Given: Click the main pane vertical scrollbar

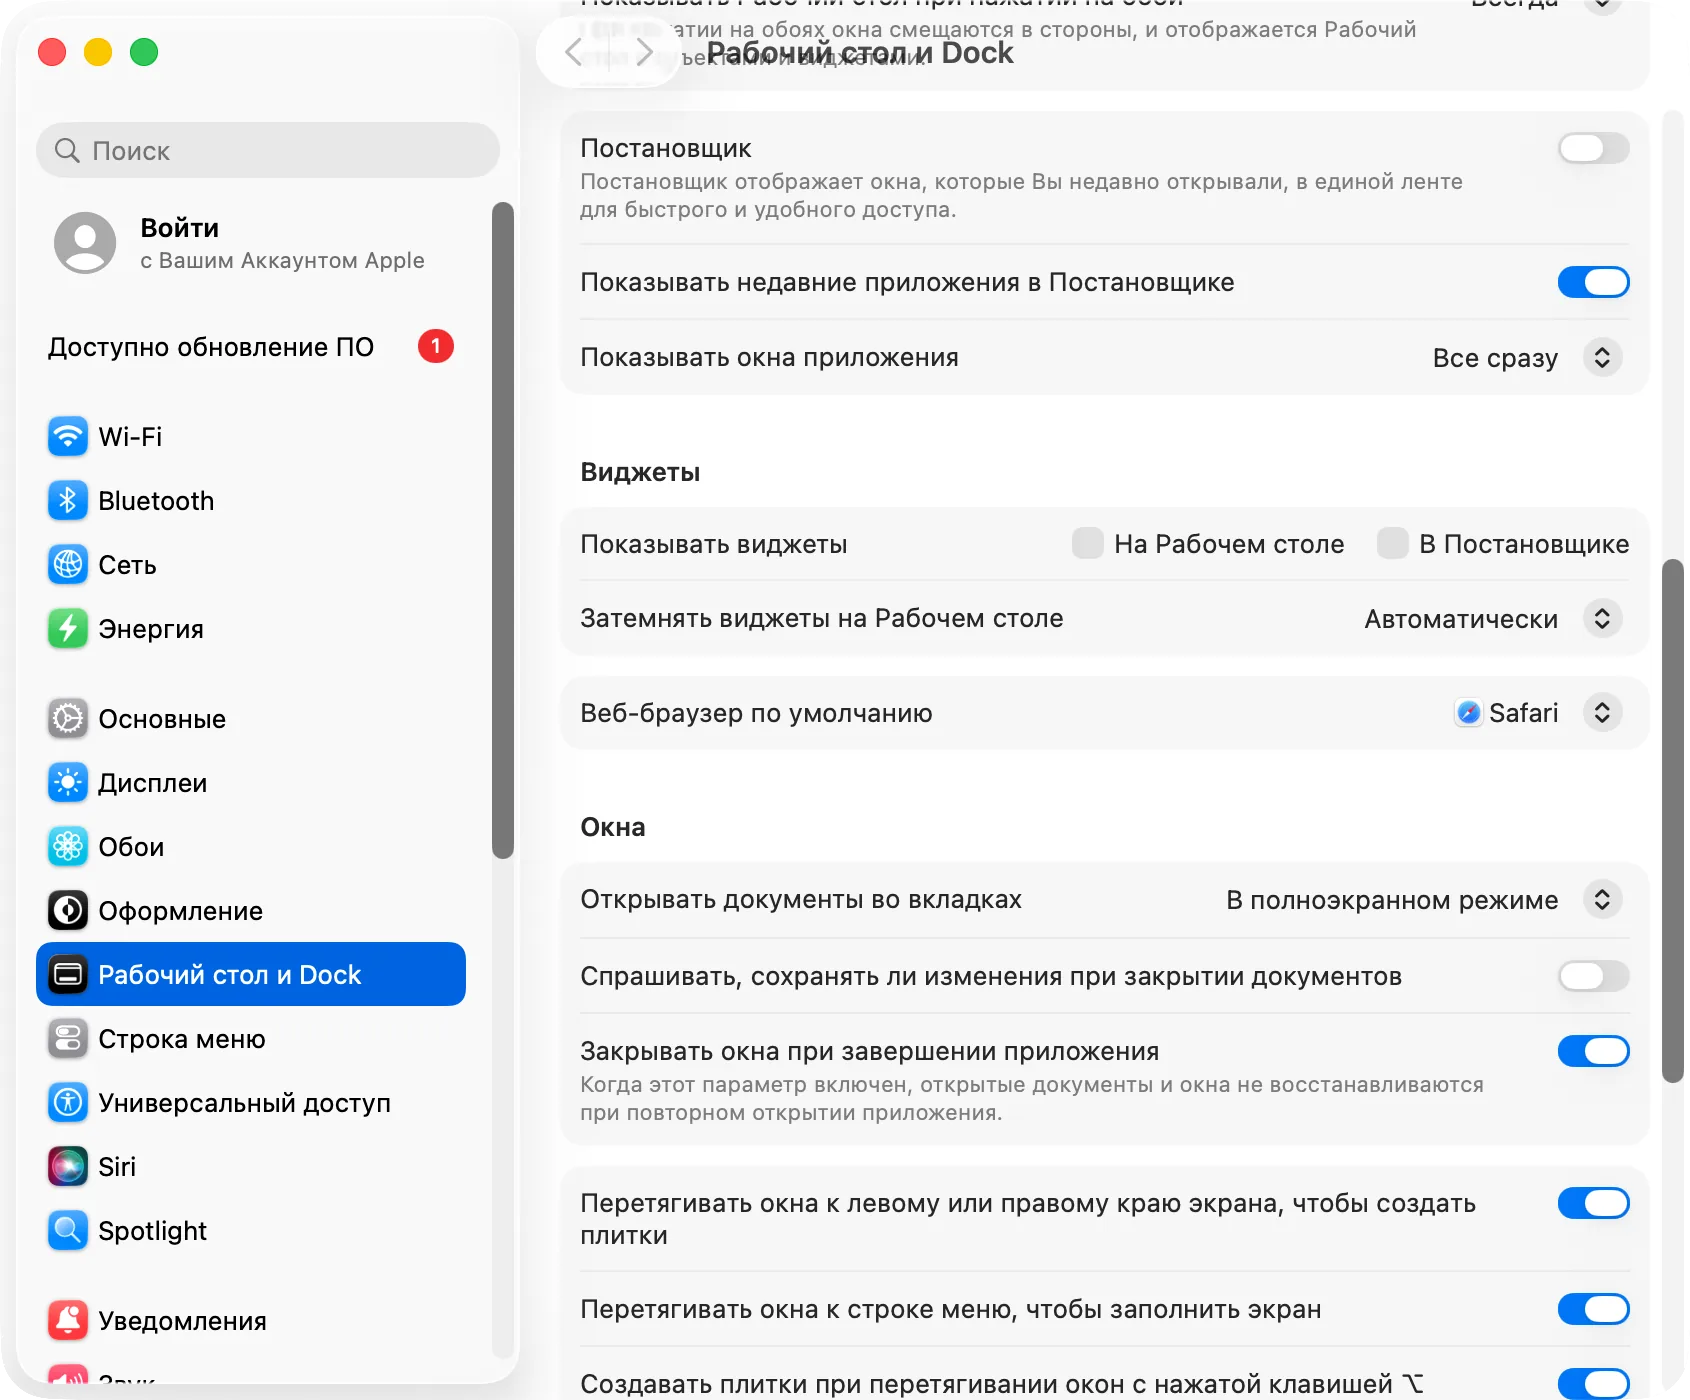Looking at the screenshot, I should pos(1672,820).
